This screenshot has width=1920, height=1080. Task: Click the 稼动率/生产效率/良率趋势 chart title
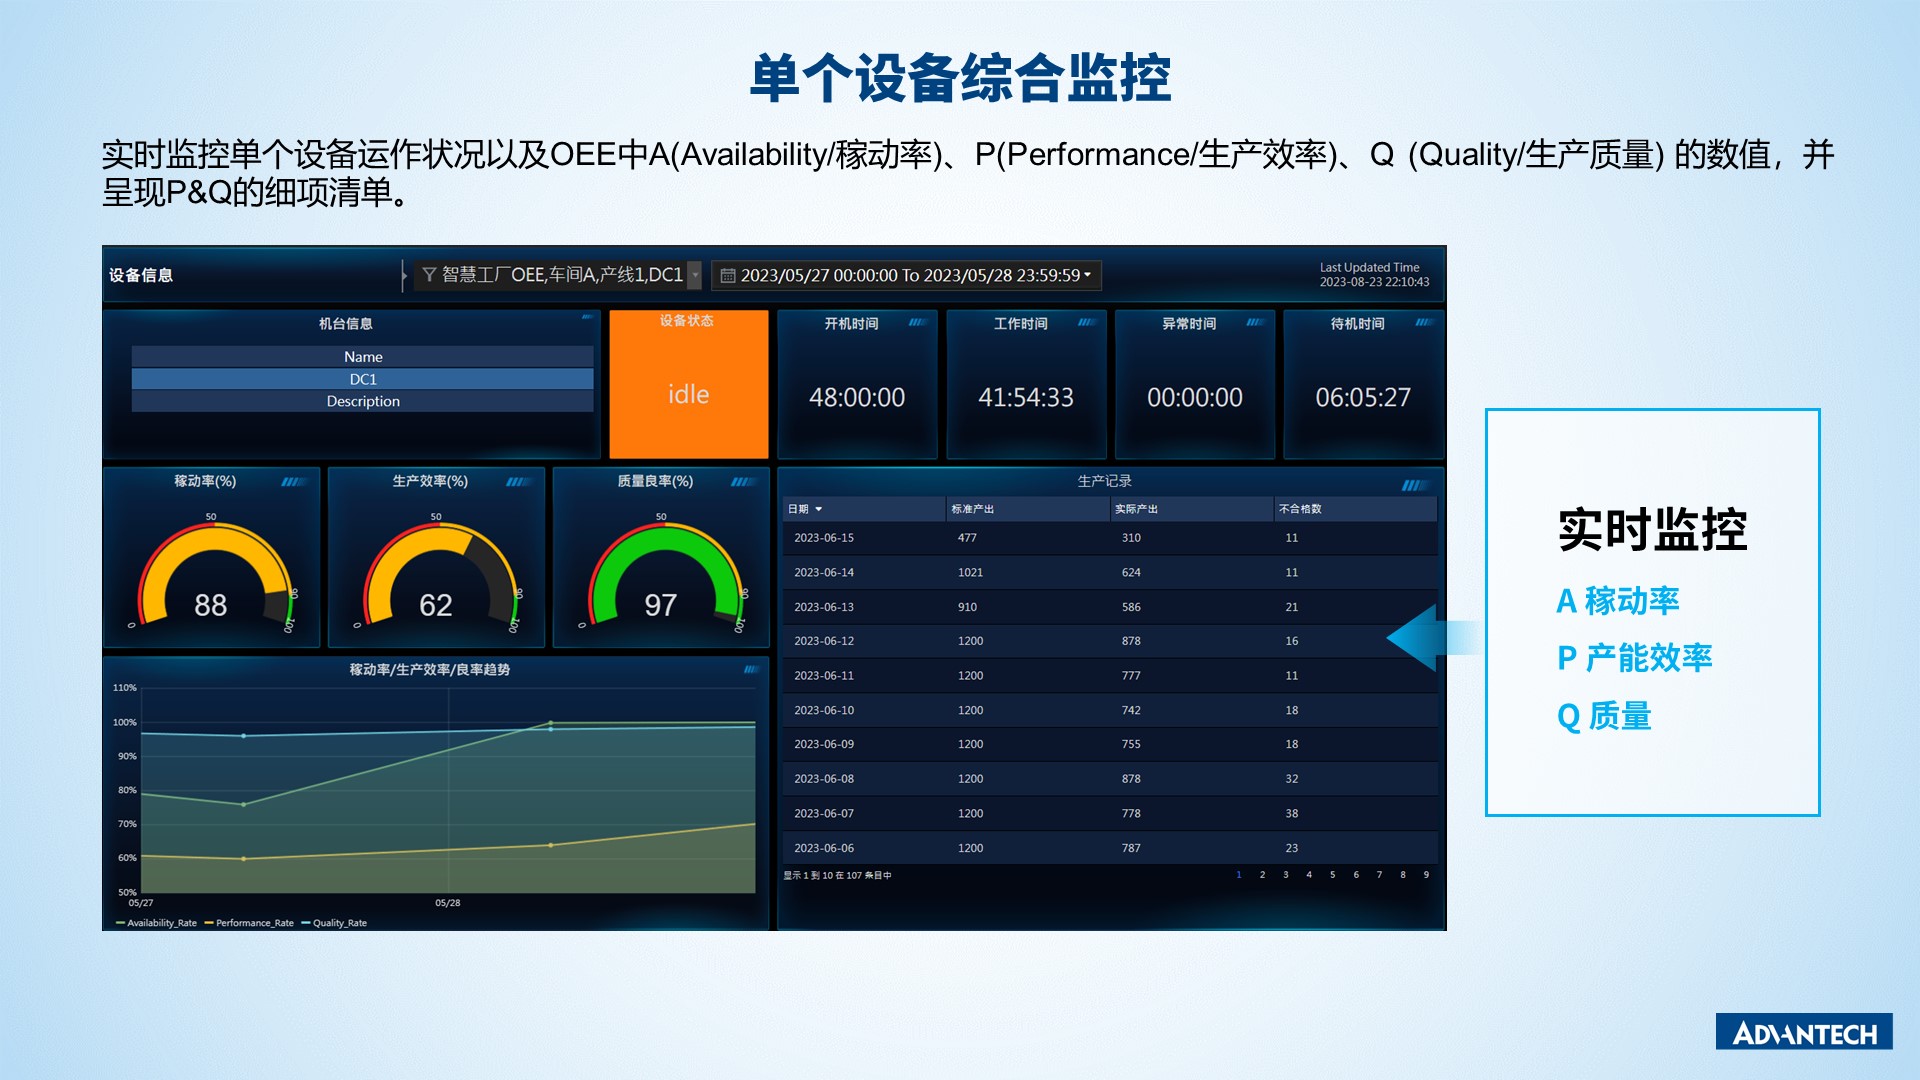[x=429, y=669]
